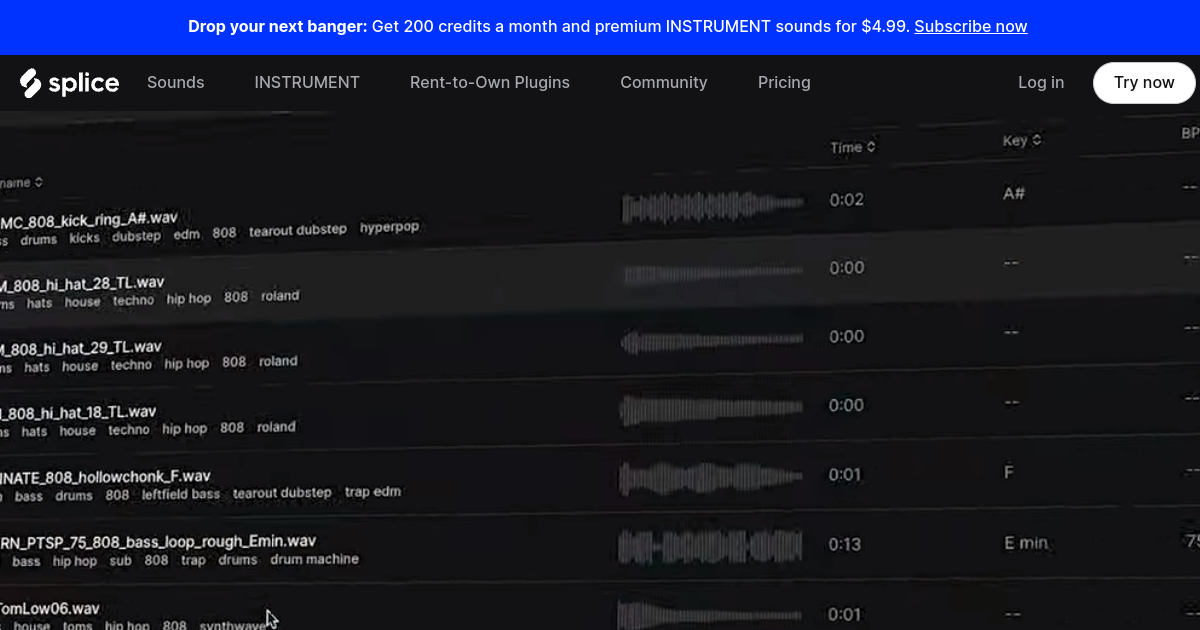Click the 0:02 duration value
The height and width of the screenshot is (630, 1200).
[846, 200]
